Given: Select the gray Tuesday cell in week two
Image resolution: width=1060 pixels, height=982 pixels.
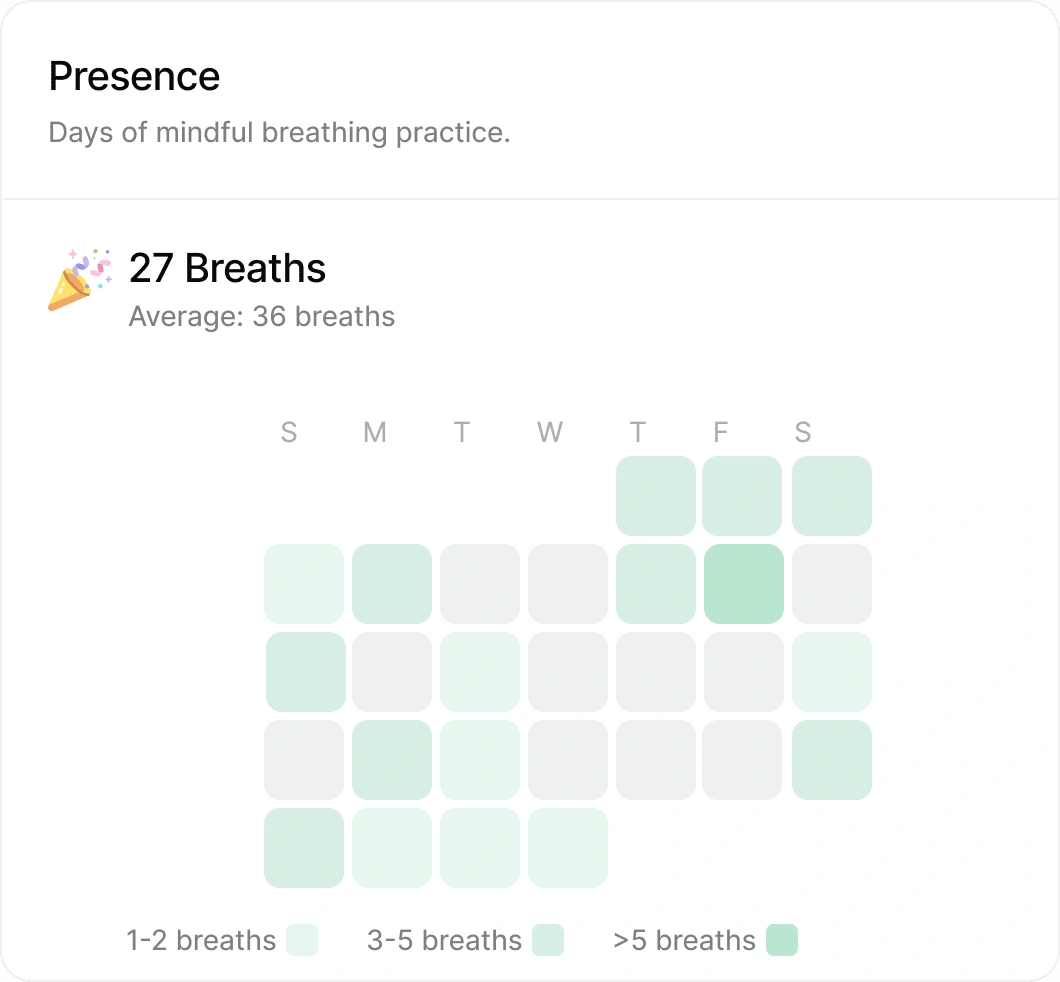Looking at the screenshot, I should [x=480, y=584].
